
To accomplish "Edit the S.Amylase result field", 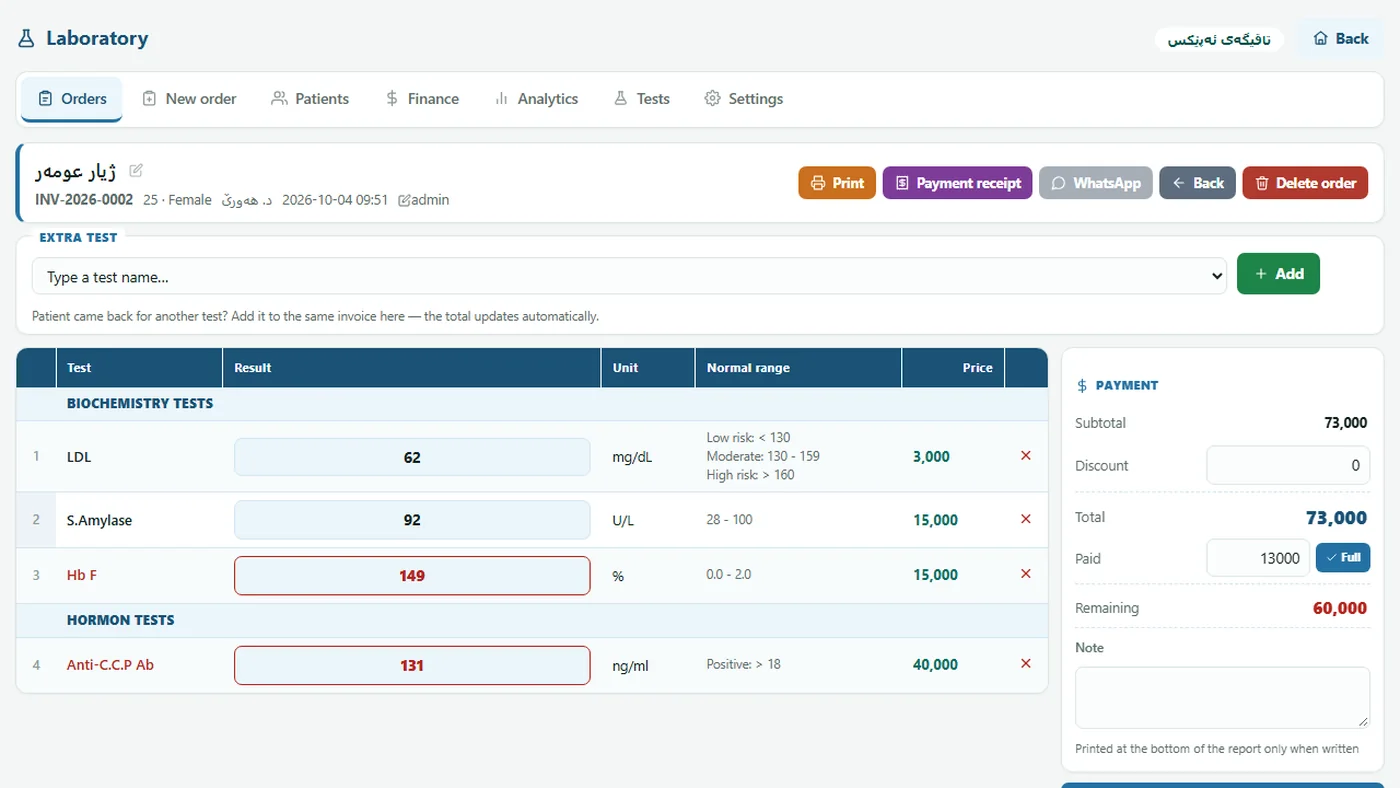I will click(x=412, y=520).
